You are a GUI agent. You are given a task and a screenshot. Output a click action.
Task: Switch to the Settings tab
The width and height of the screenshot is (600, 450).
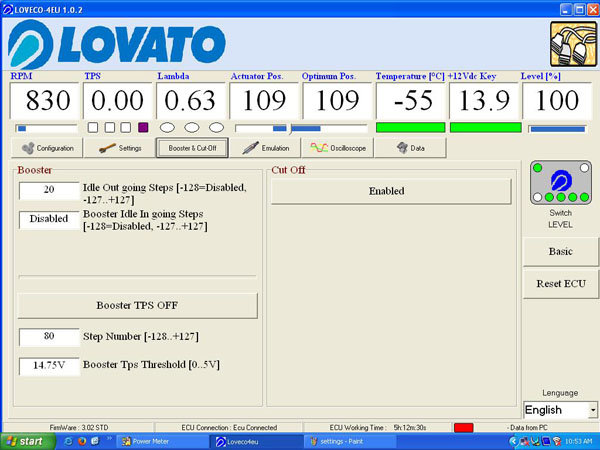(119, 148)
